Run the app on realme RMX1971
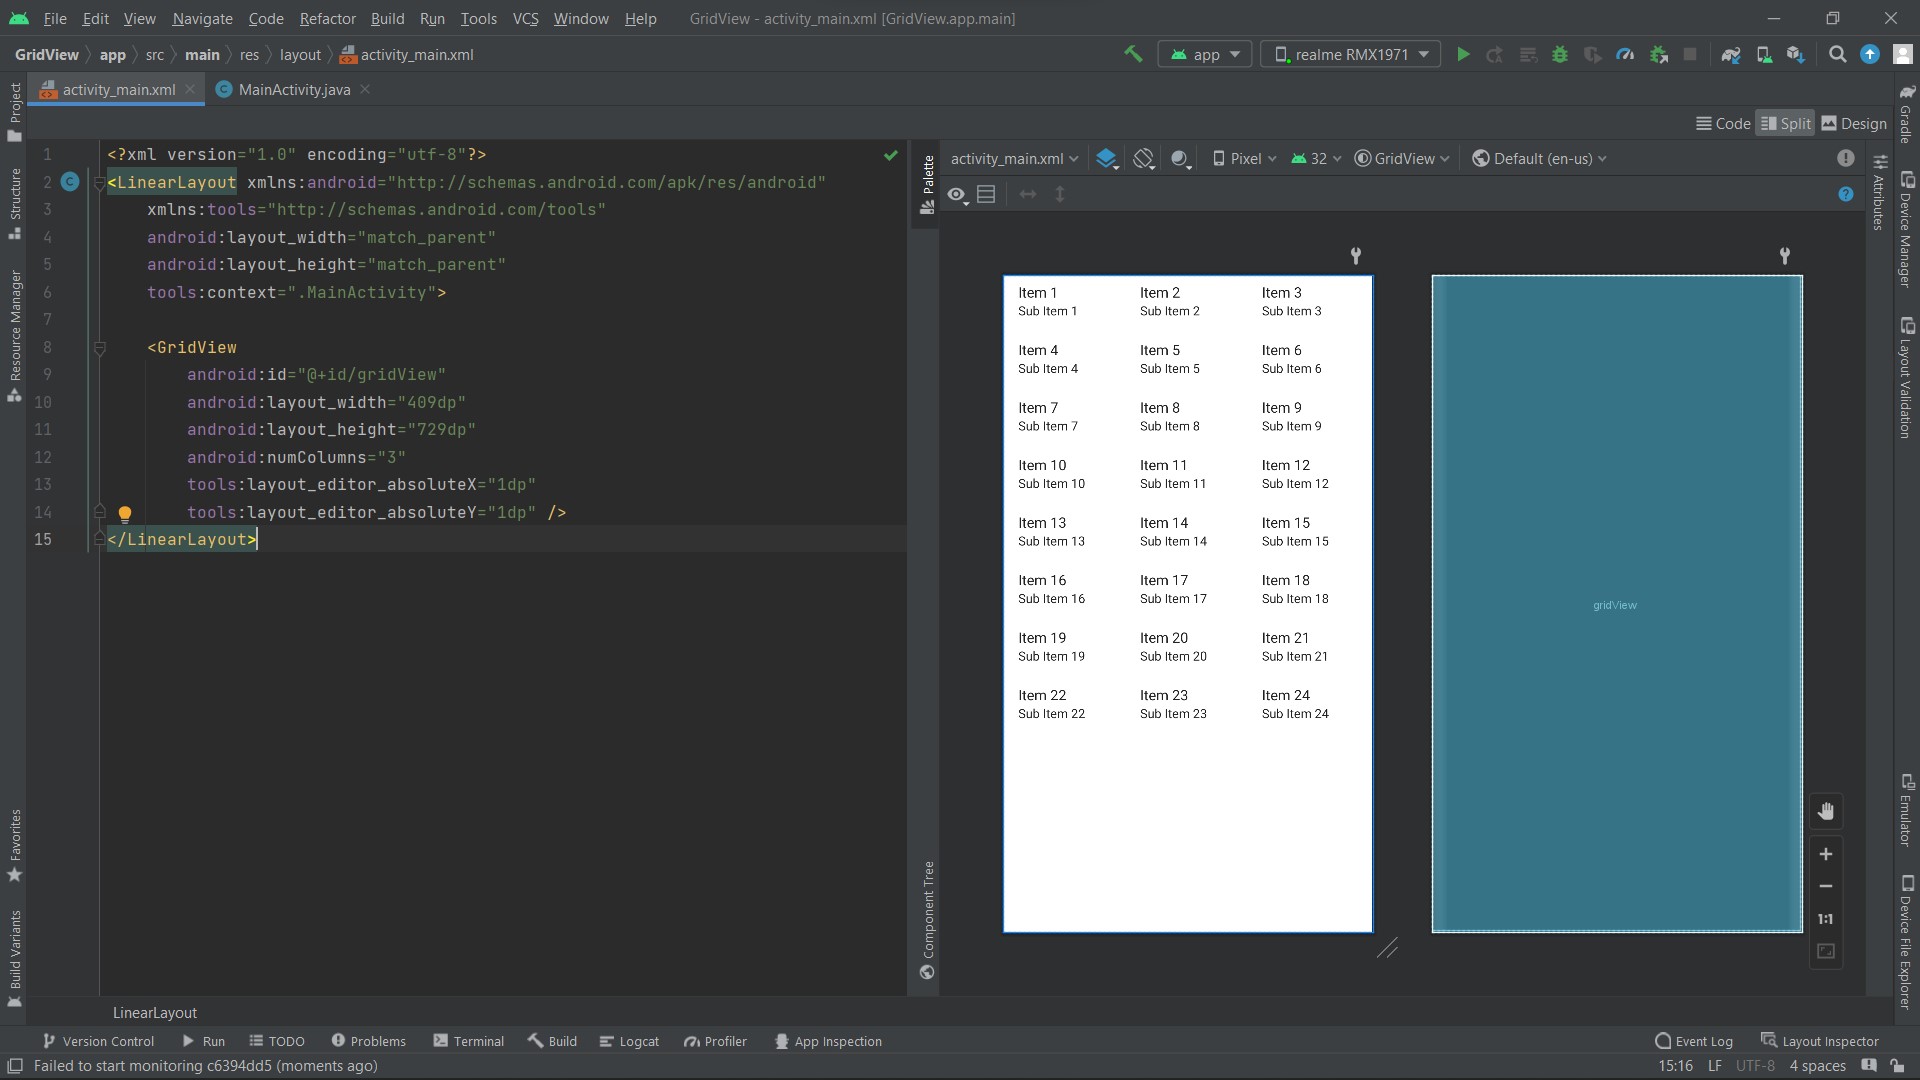This screenshot has height=1080, width=1920. (1463, 54)
